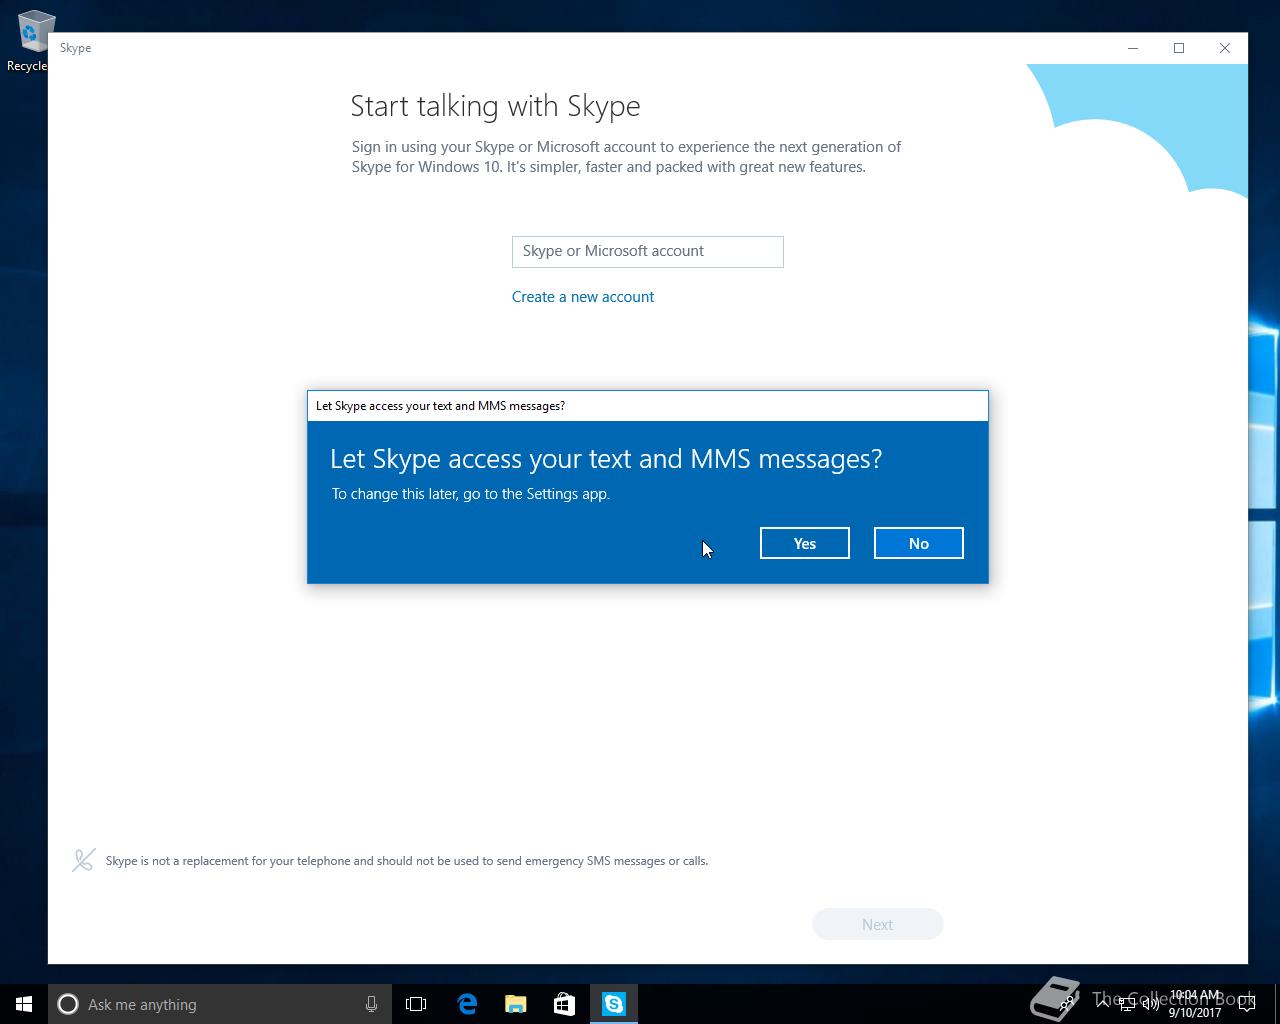
Task: Open the Windows Start menu
Action: pos(24,1004)
